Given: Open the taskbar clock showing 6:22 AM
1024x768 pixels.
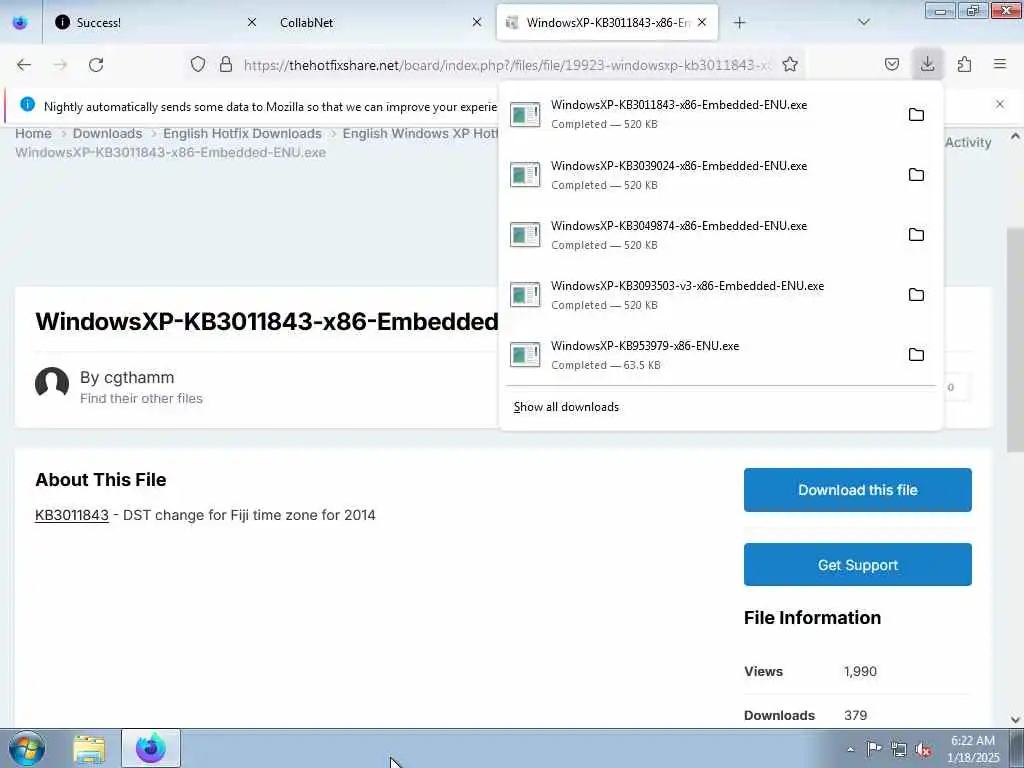Looking at the screenshot, I should [972, 748].
